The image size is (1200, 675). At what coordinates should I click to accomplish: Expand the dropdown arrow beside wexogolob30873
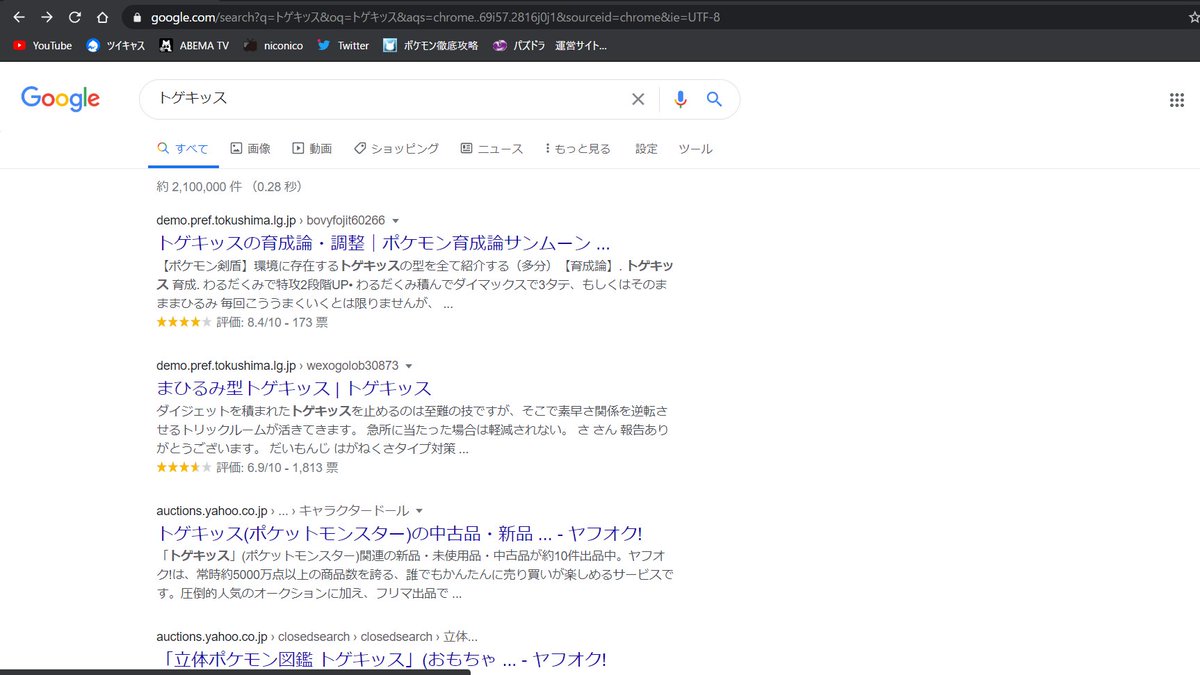(x=409, y=366)
